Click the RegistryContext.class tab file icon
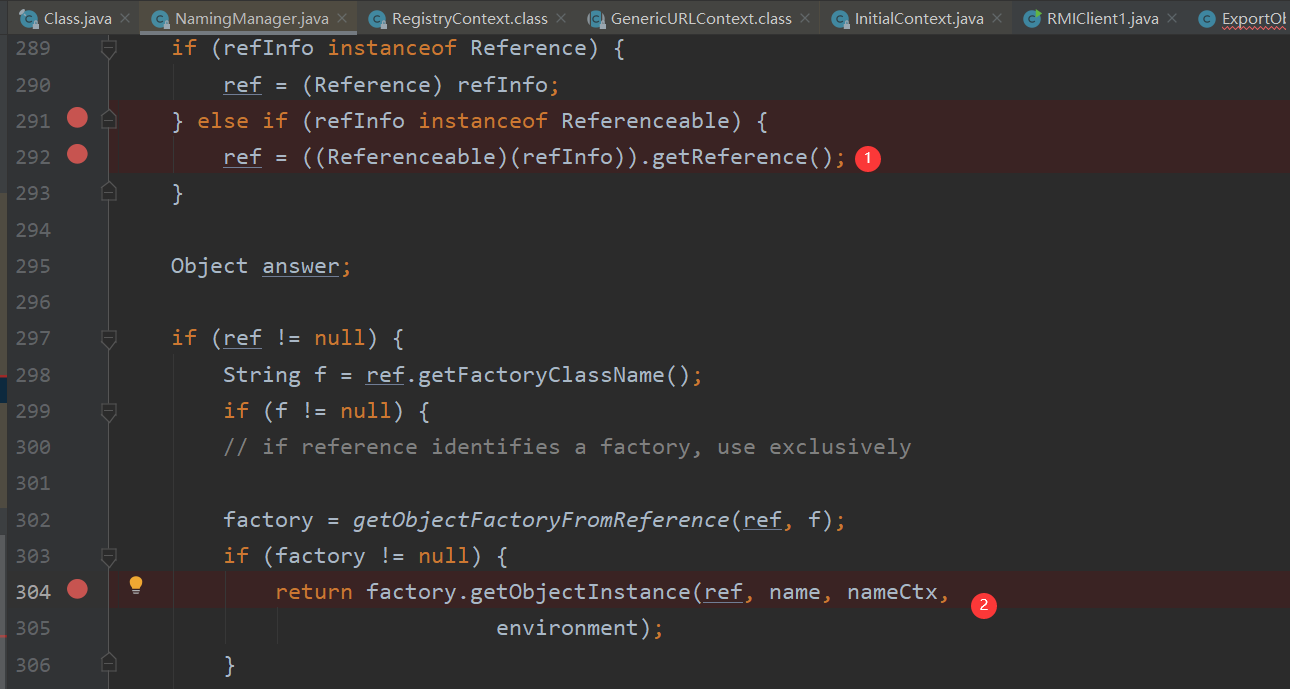This screenshot has height=689, width=1290. coord(377,18)
